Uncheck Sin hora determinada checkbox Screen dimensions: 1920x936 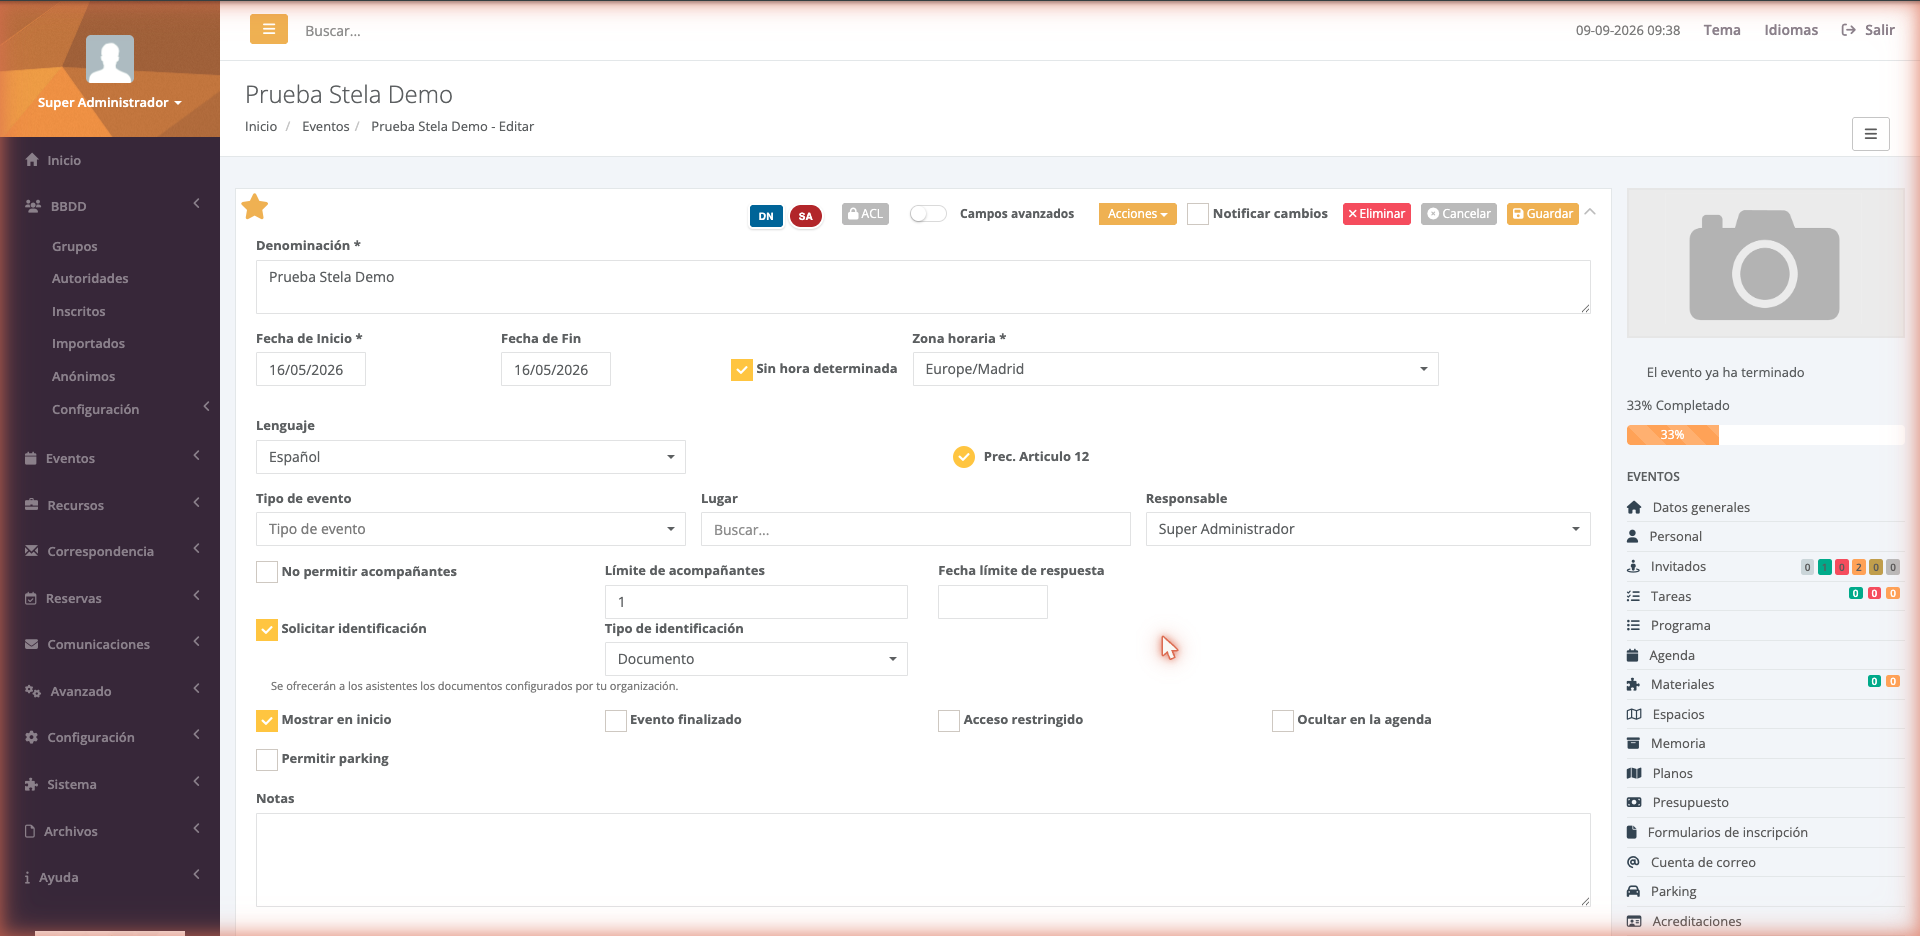point(742,370)
